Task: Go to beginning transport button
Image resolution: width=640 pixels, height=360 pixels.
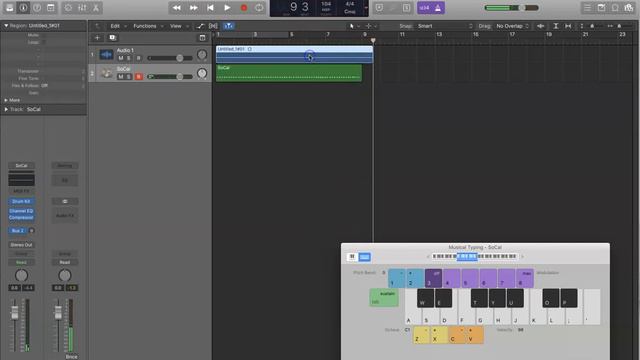Action: pyautogui.click(x=210, y=8)
